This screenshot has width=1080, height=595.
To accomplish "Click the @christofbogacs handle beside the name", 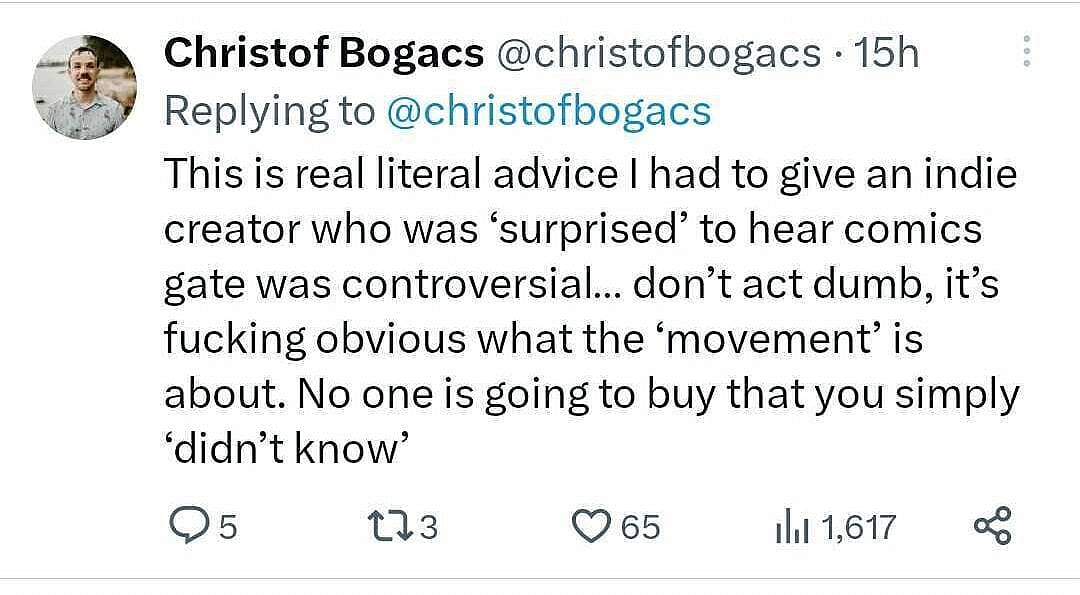I will (658, 53).
